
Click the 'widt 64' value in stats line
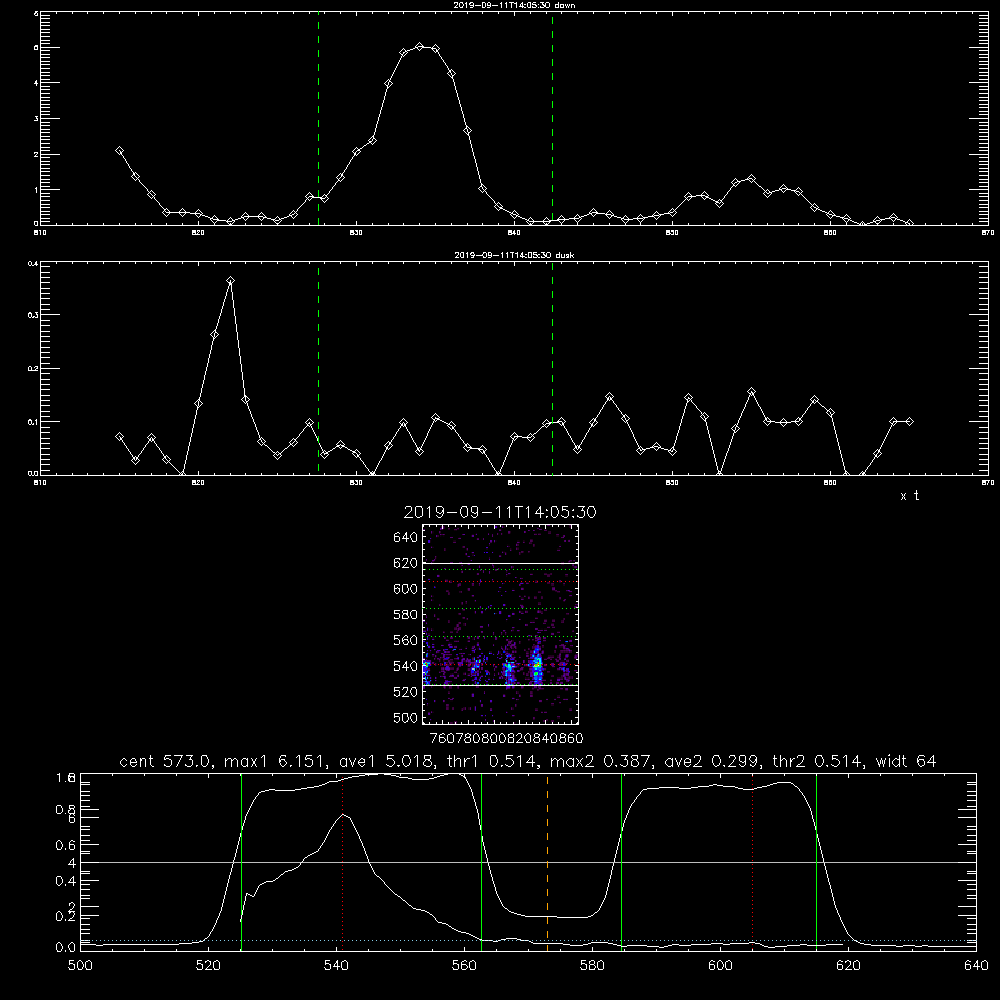click(906, 761)
